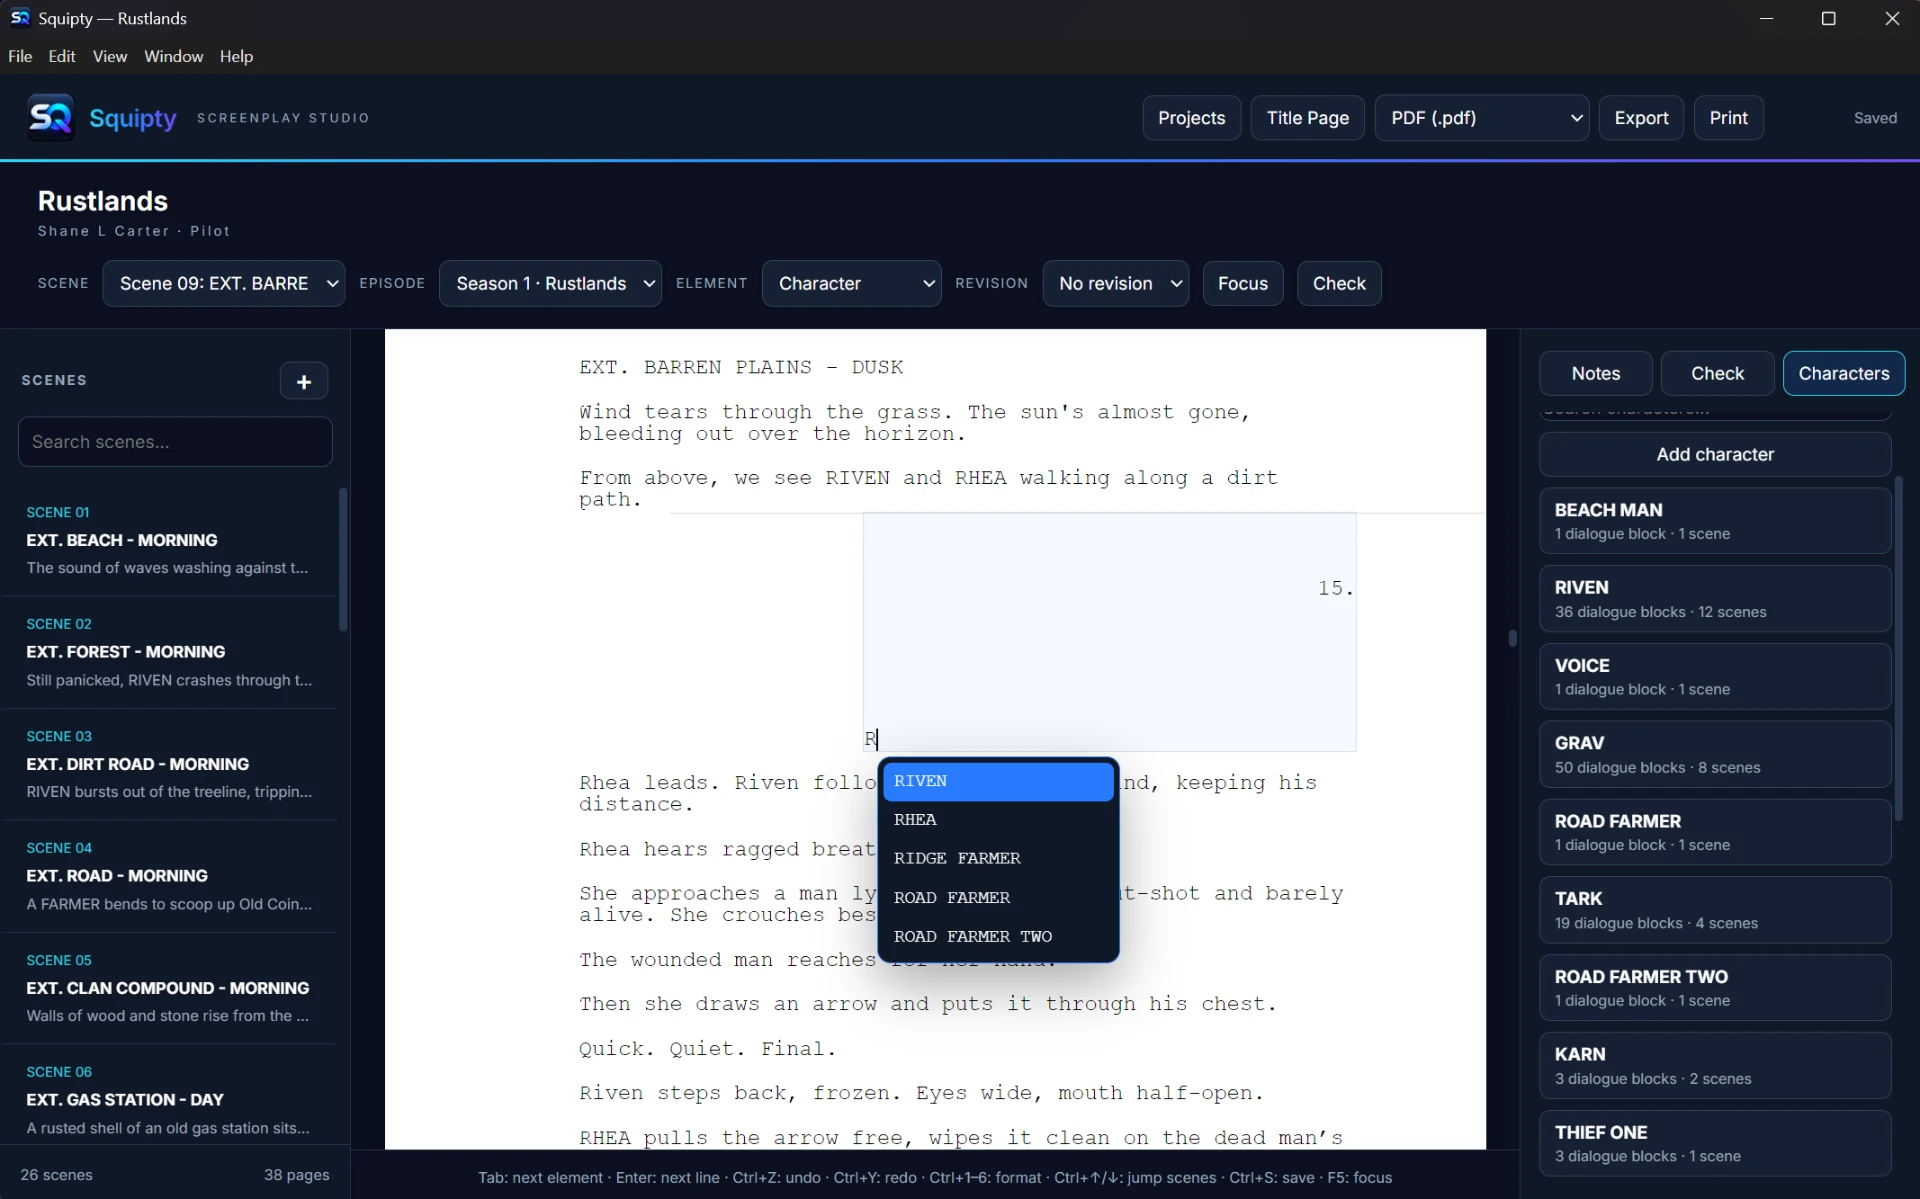Select the GRAV character card
Screen dimensions: 1920x1199
pos(1715,754)
